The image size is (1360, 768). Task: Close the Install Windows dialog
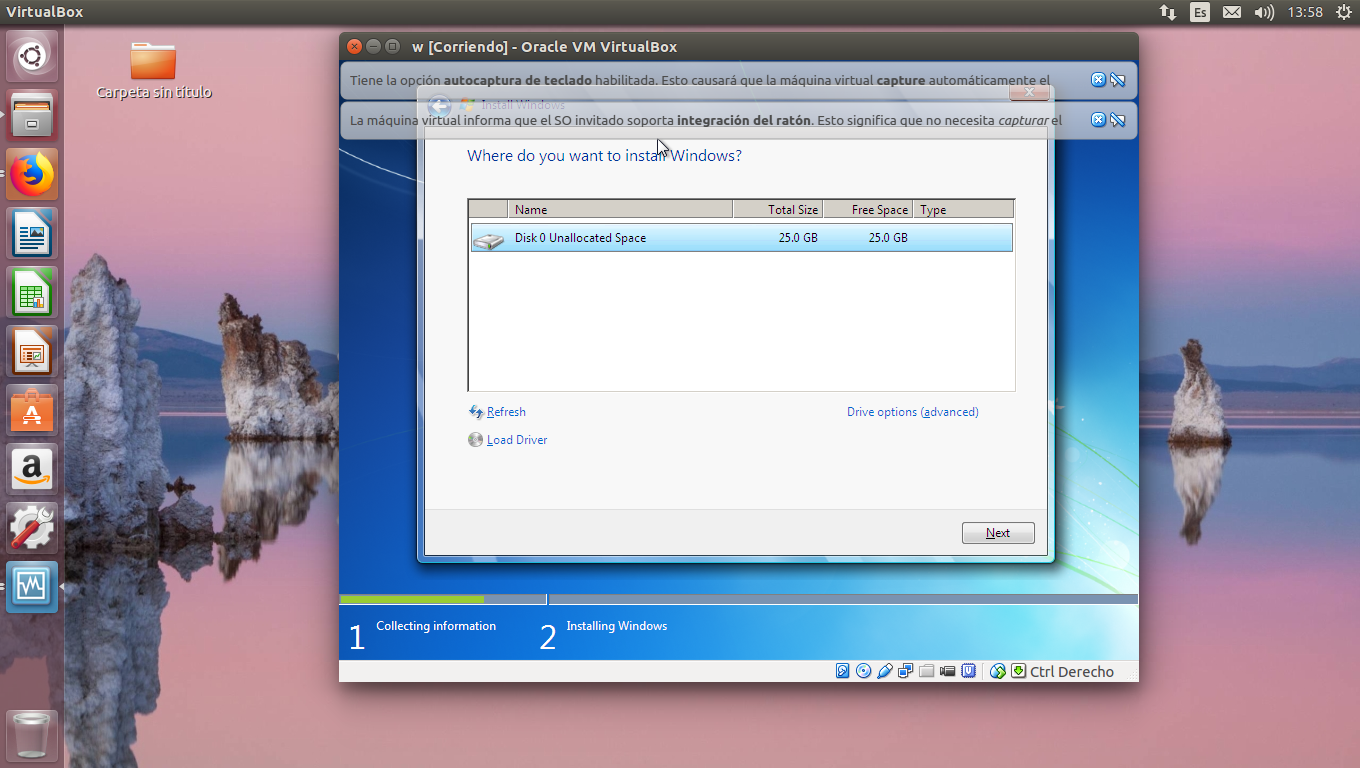[1029, 93]
